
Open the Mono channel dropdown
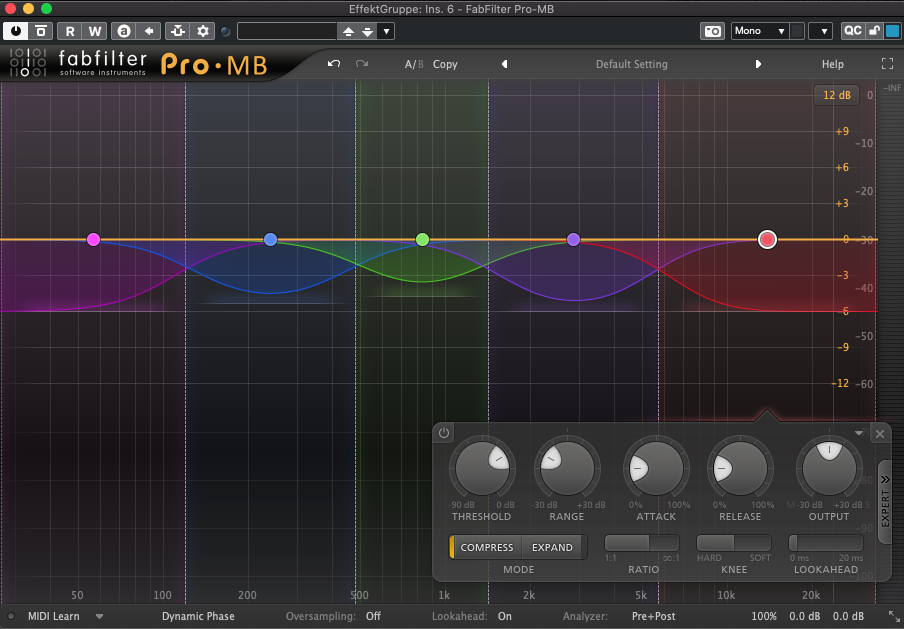tap(760, 31)
